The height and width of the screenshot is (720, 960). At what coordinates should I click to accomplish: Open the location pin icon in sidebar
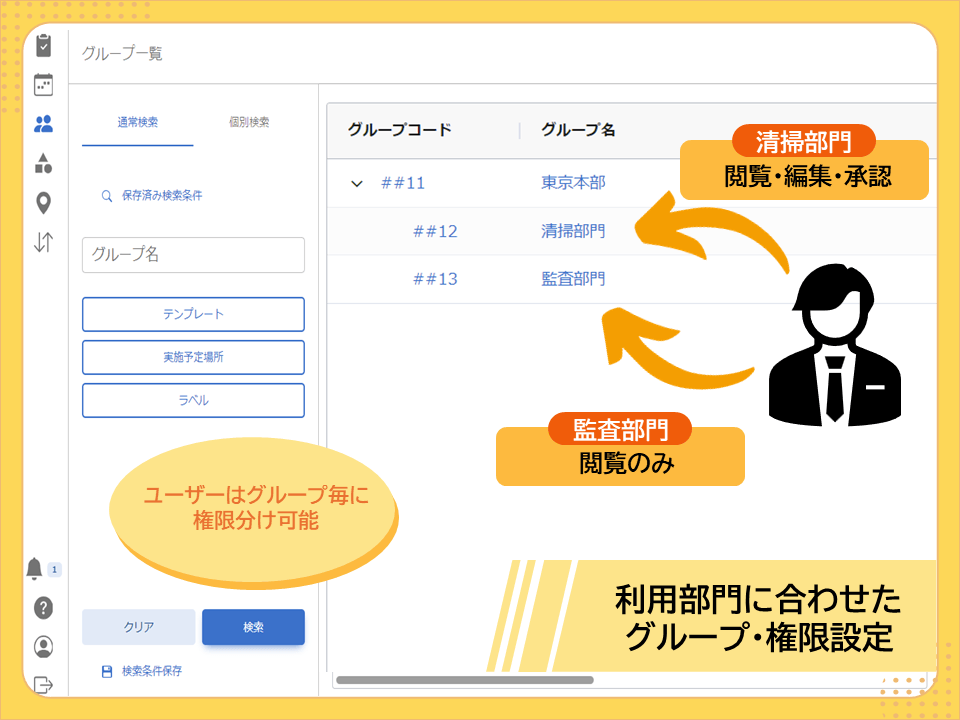(43, 203)
